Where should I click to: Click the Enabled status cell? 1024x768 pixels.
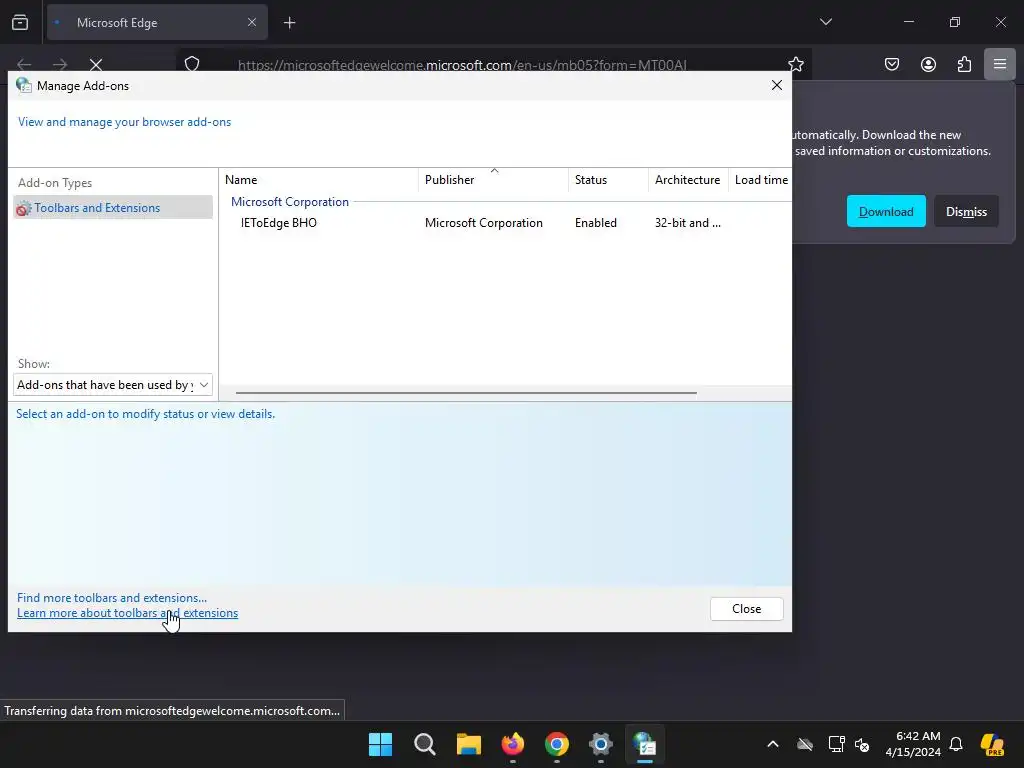point(596,223)
